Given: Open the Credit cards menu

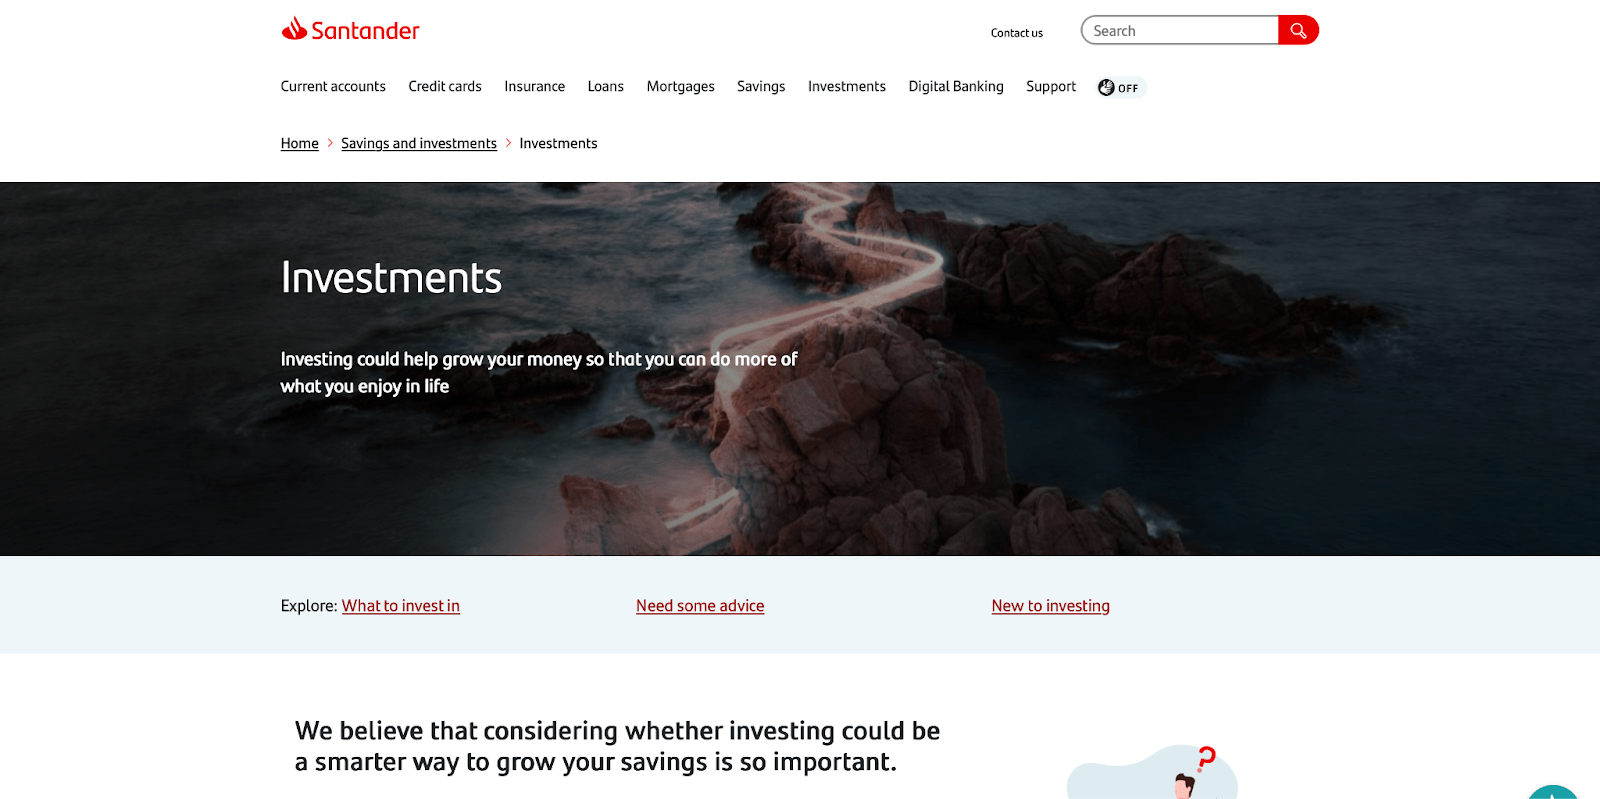Looking at the screenshot, I should coord(445,87).
